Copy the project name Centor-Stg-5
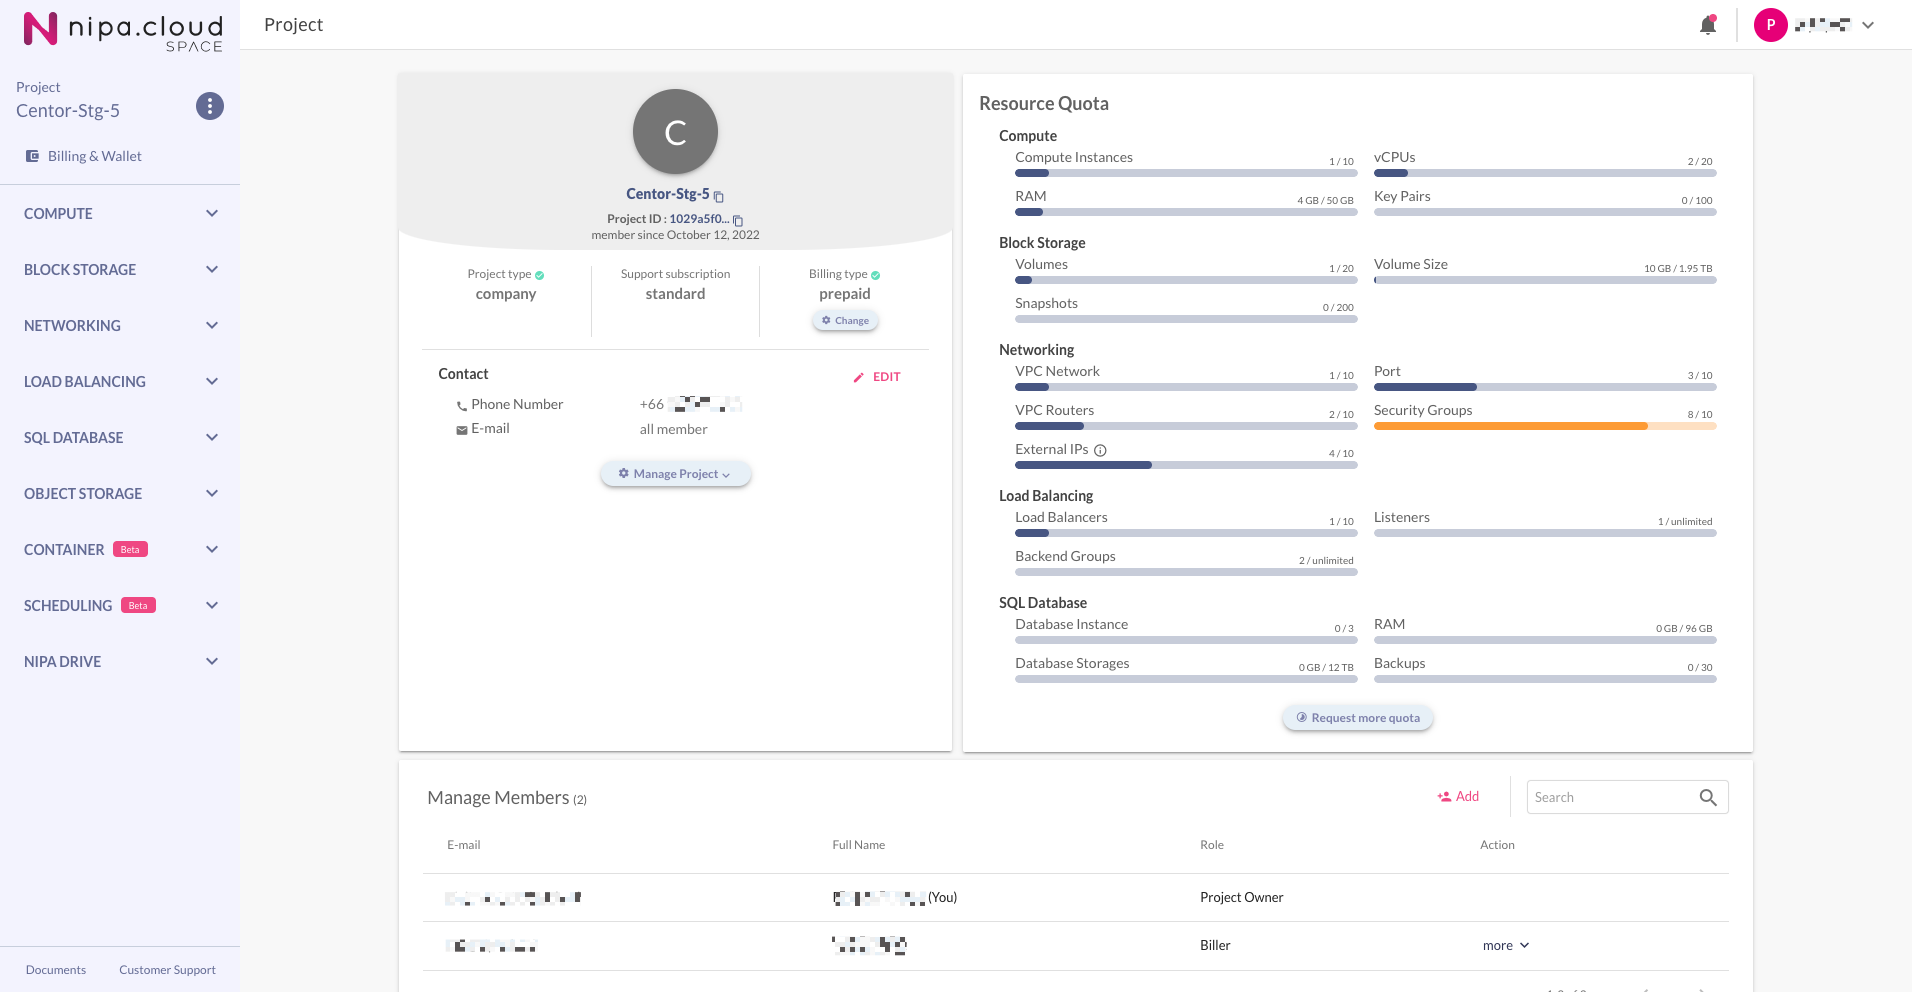 point(719,196)
